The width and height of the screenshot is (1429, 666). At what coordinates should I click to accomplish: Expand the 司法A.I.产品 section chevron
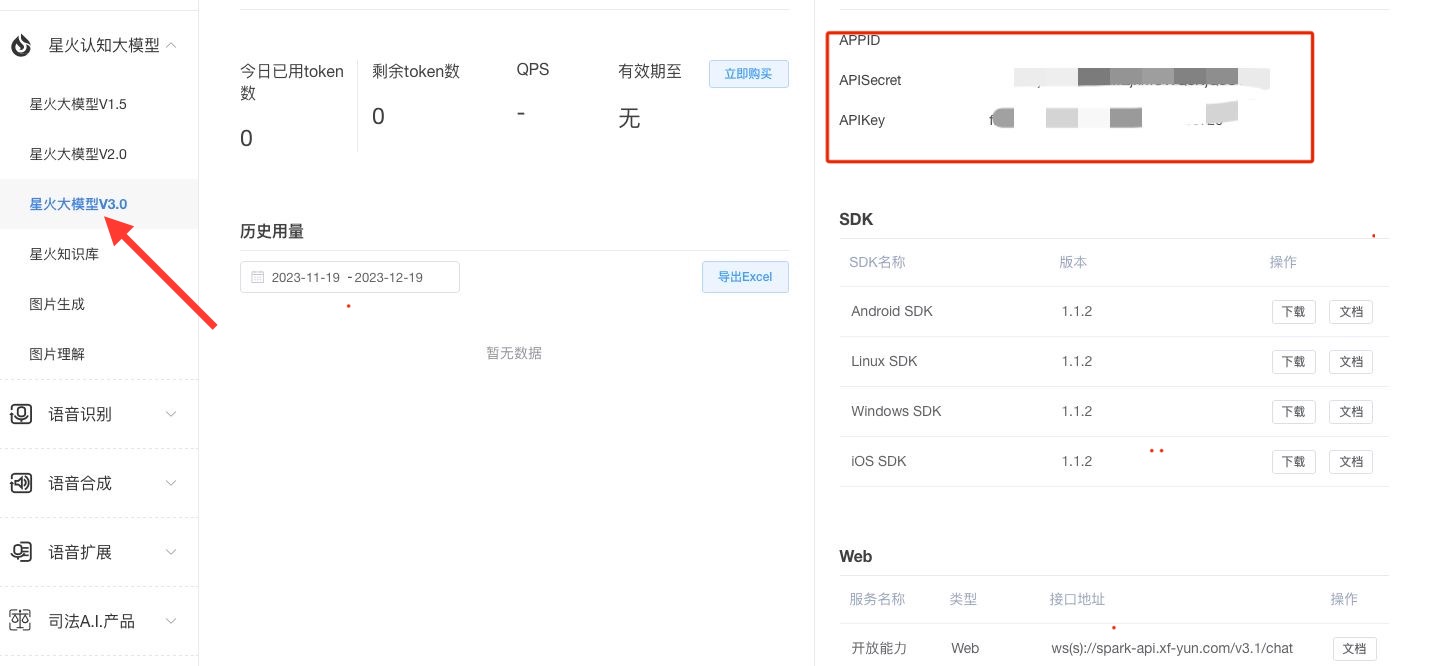[171, 621]
